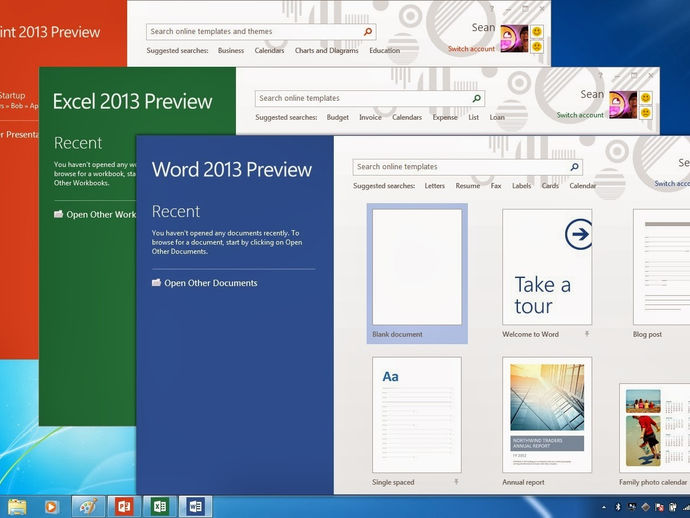The image size is (690, 518).
Task: Pin the Welcome to Word template
Action: 587,334
